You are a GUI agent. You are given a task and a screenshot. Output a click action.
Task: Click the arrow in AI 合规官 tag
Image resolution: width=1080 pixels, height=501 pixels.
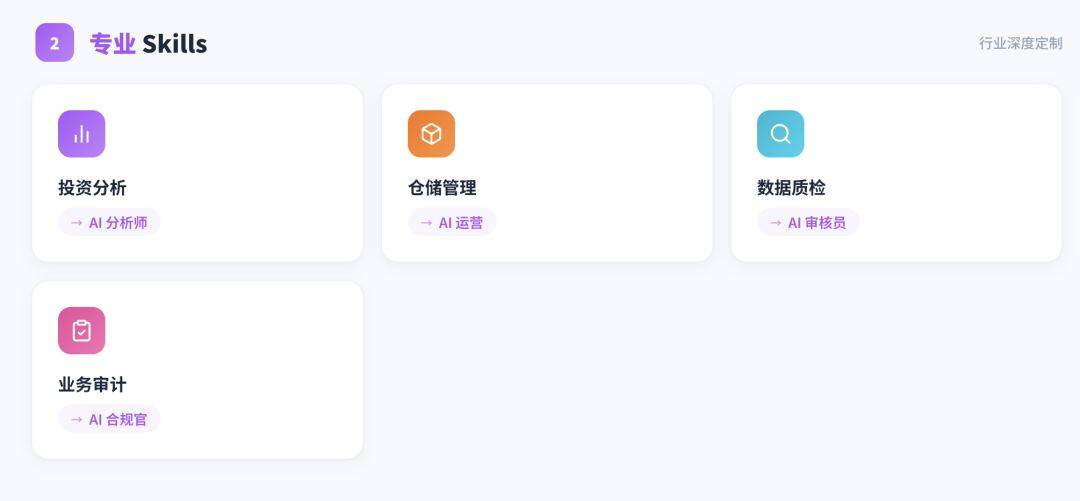click(x=77, y=420)
